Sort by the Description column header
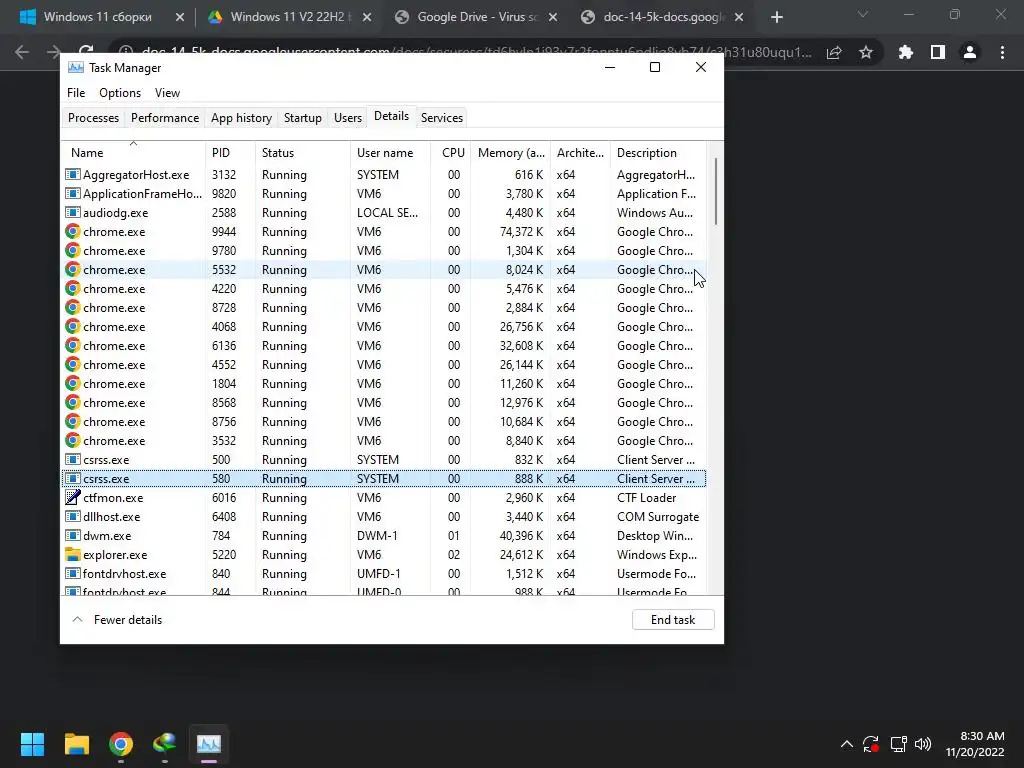This screenshot has height=768, width=1024. (658, 153)
